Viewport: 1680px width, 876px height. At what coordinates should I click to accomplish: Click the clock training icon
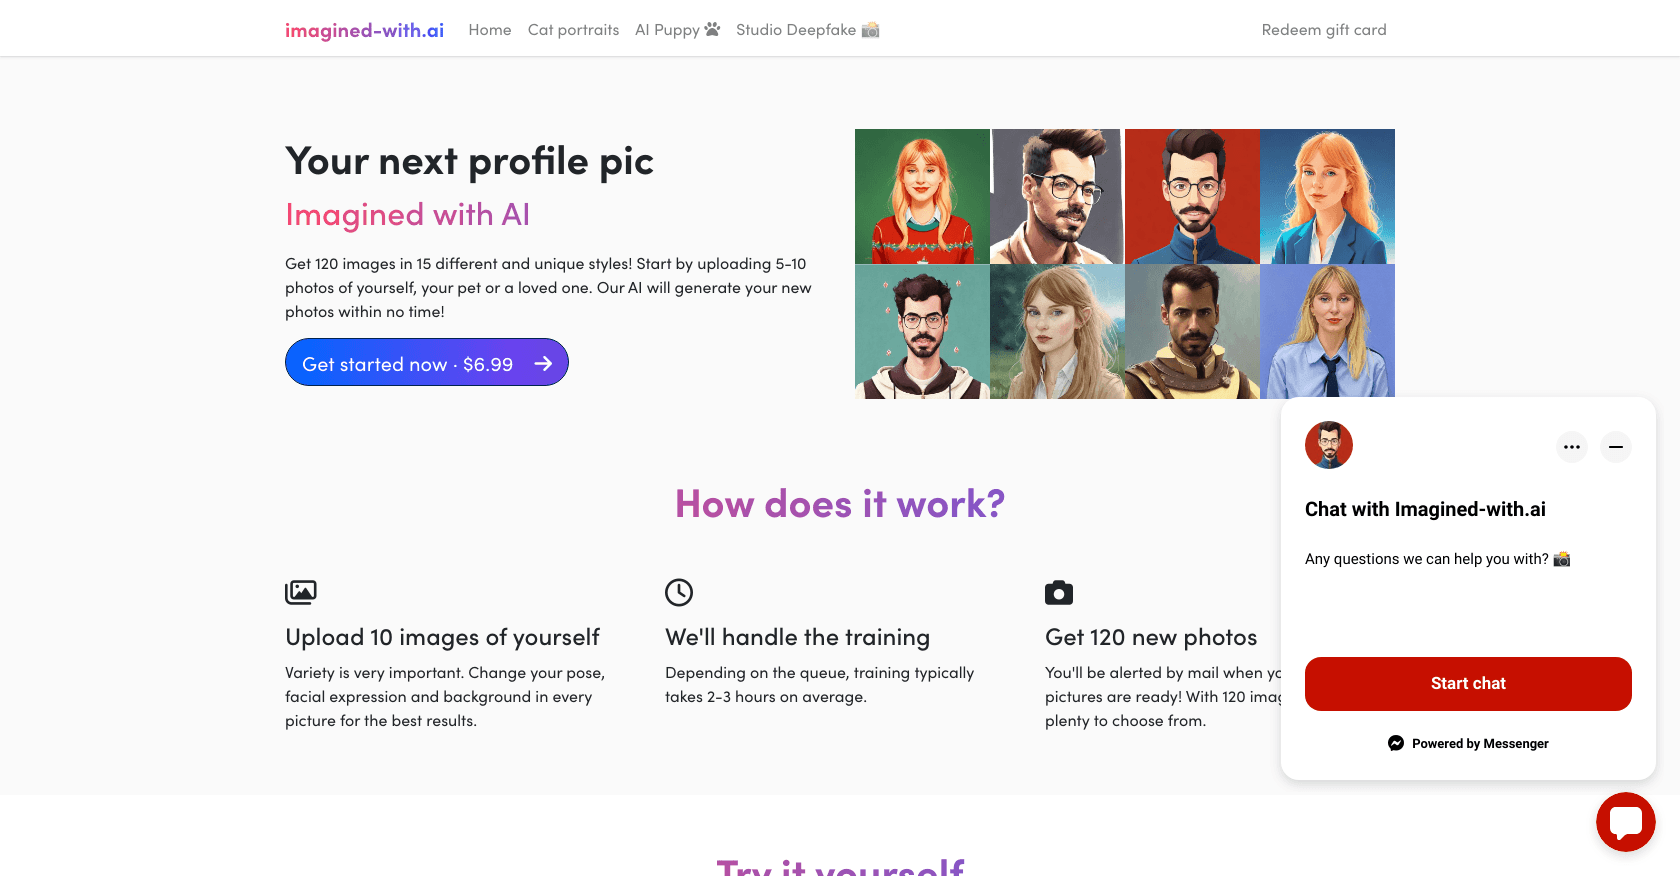coord(679,592)
